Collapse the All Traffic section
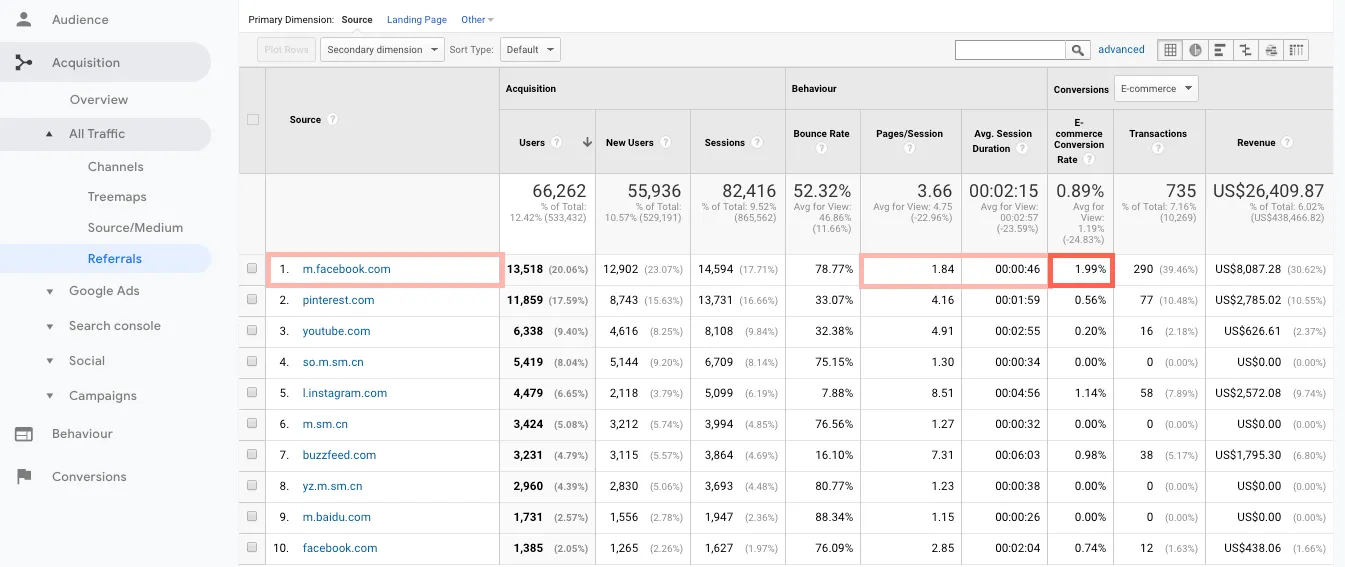The image size is (1345, 567). 49,134
